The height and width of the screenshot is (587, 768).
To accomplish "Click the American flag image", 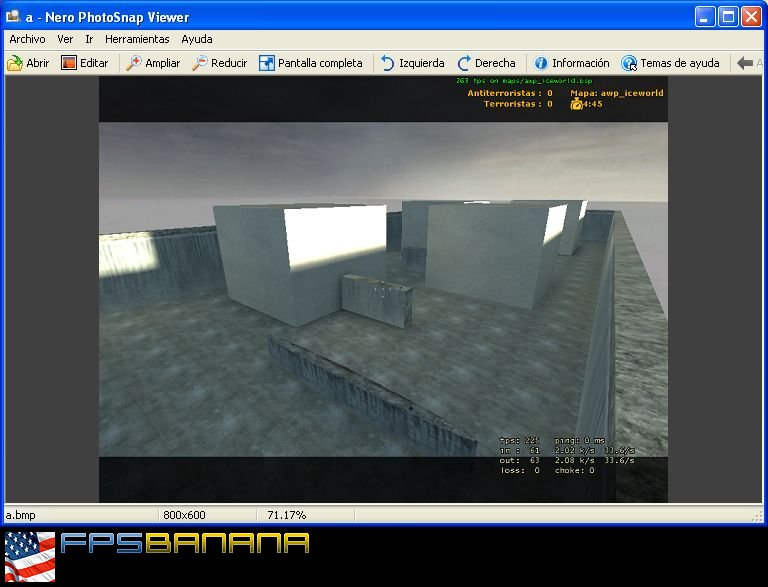I will (30, 557).
